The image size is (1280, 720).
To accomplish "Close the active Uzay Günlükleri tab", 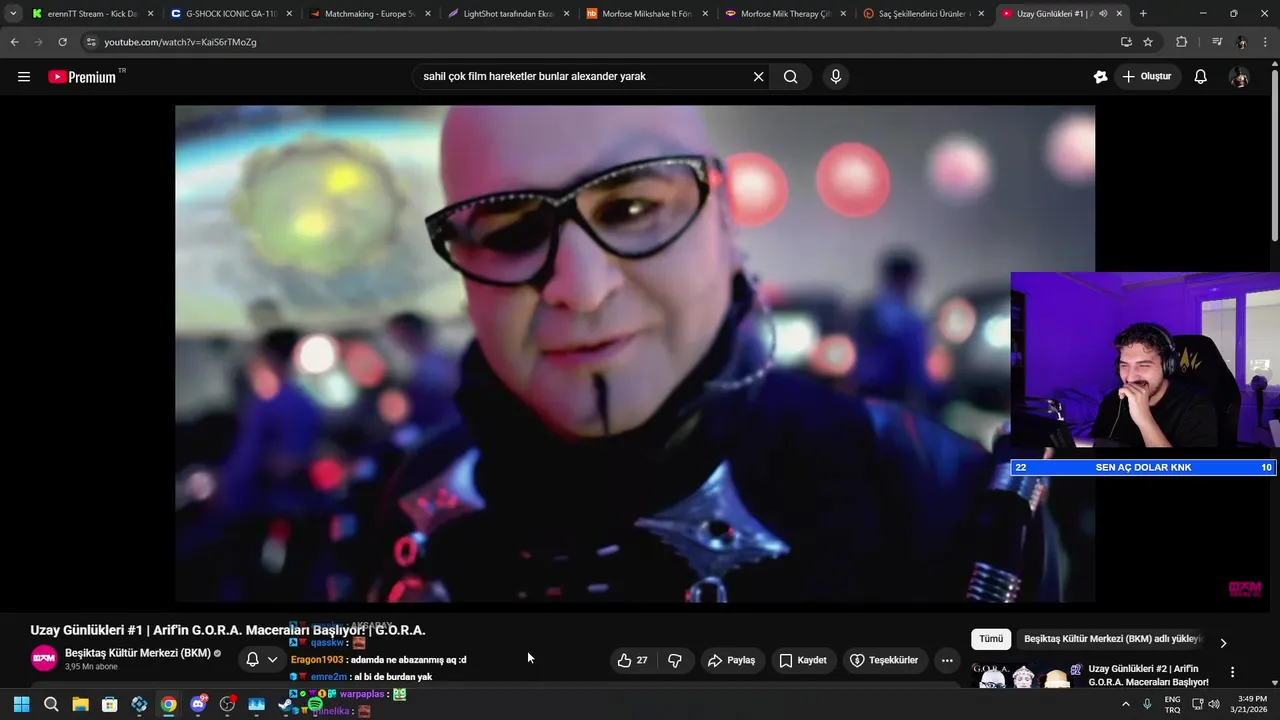I will (x=1119, y=14).
